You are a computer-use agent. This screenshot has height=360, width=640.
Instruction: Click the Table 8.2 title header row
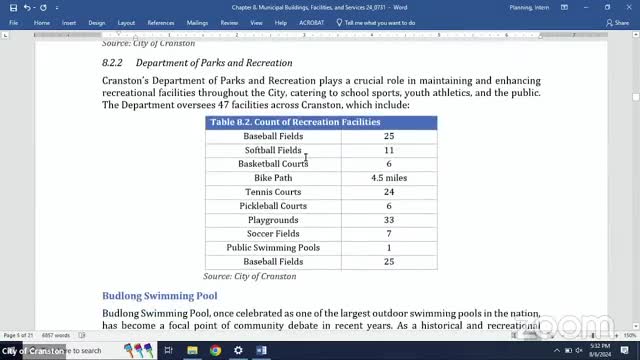321,122
